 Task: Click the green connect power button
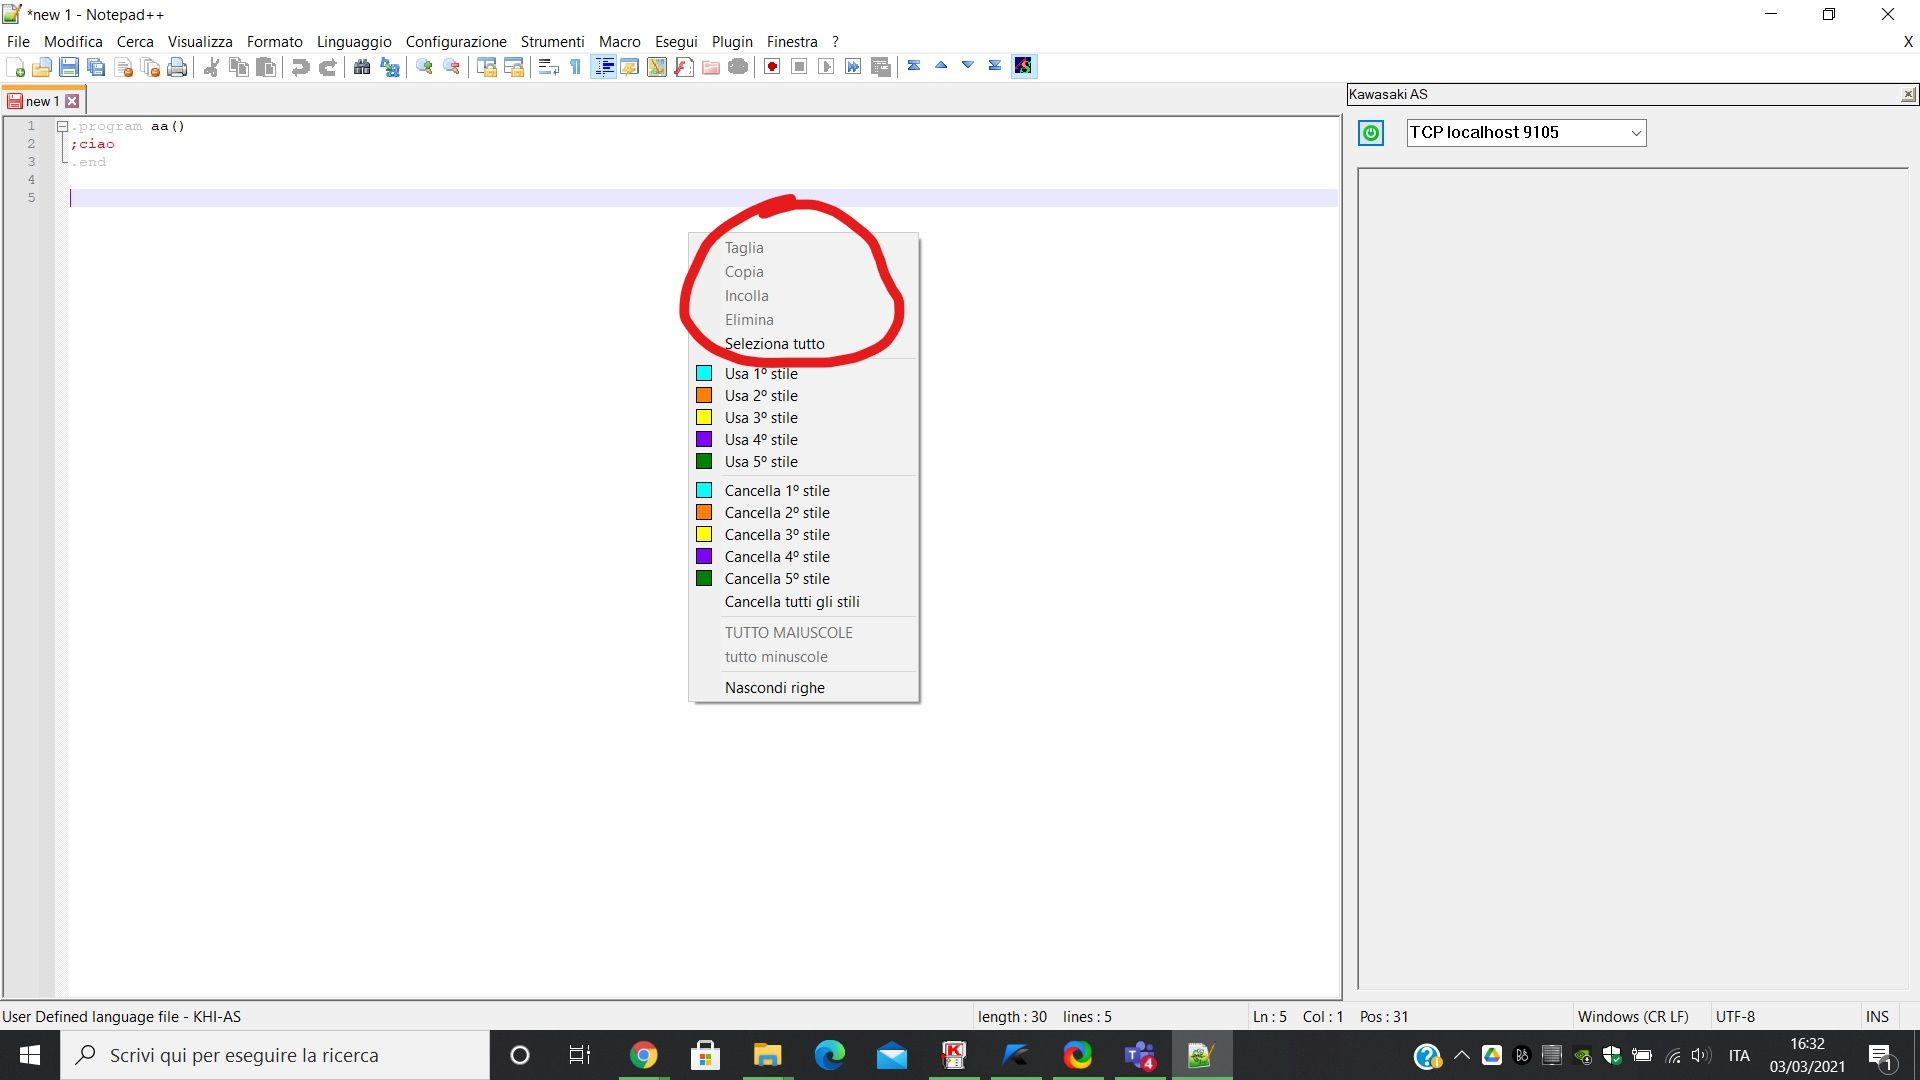pos(1371,132)
